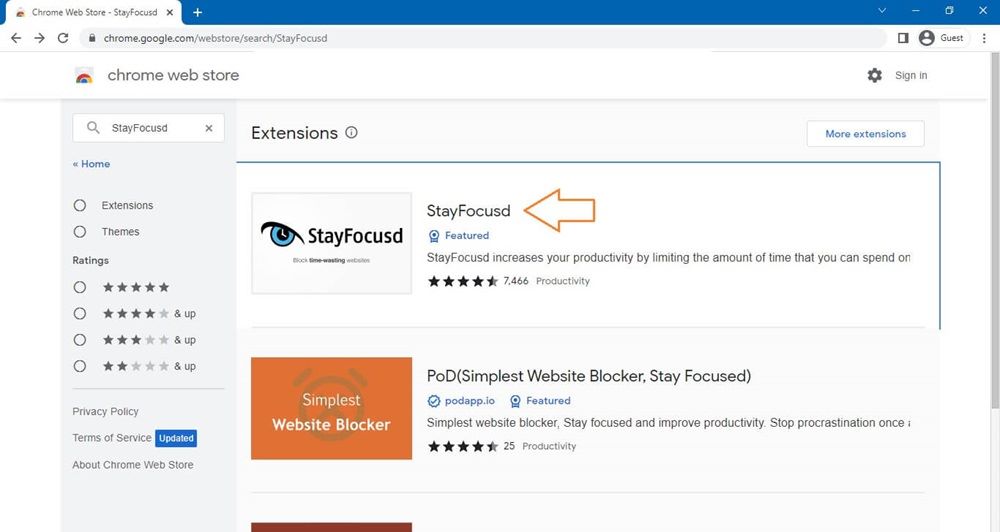The image size is (1000, 532).
Task: Open the side panel icon next to Guest
Action: pyautogui.click(x=902, y=38)
